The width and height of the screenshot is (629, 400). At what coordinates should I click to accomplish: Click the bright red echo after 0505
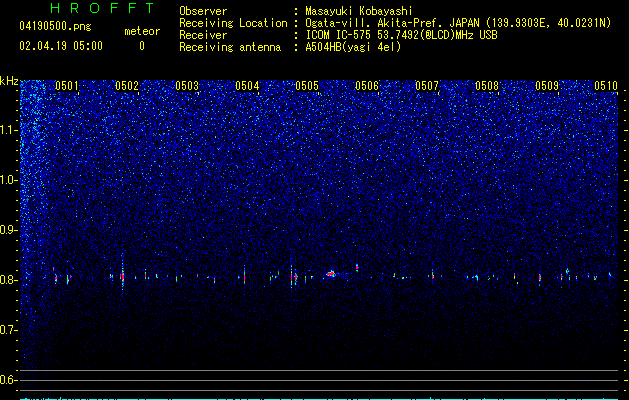331,274
